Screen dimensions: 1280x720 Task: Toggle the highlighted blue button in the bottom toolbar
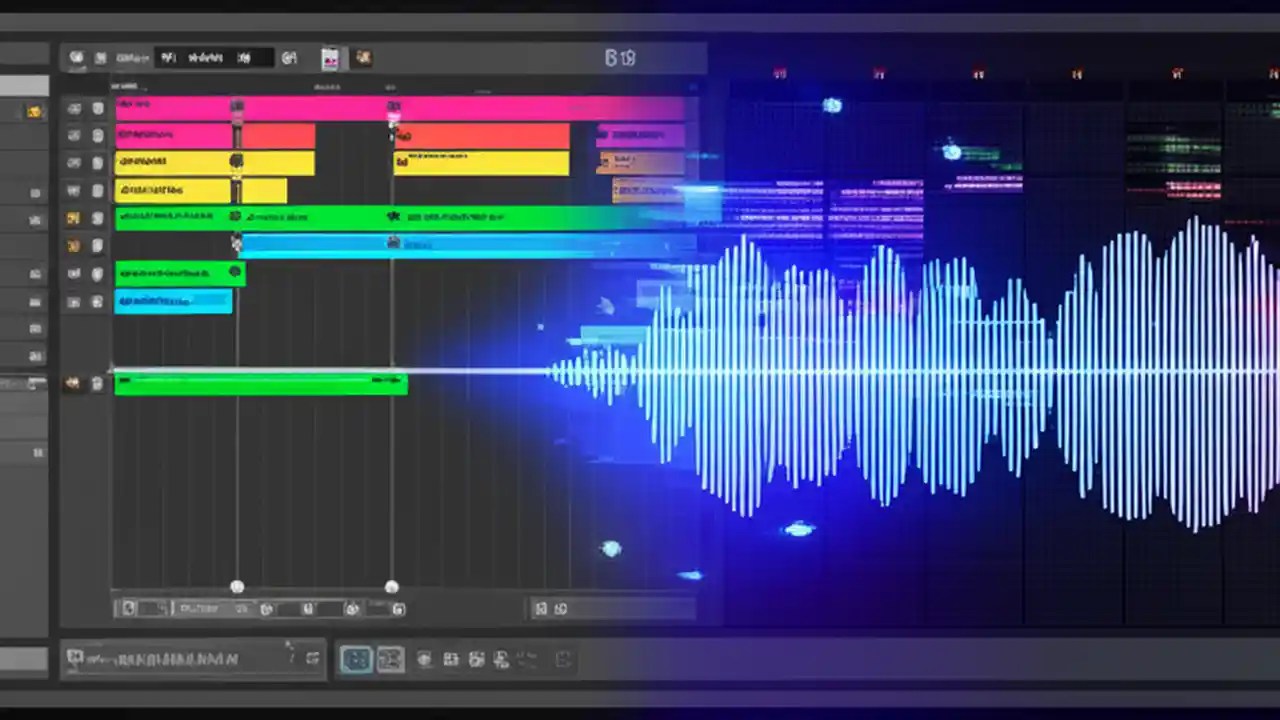click(357, 658)
